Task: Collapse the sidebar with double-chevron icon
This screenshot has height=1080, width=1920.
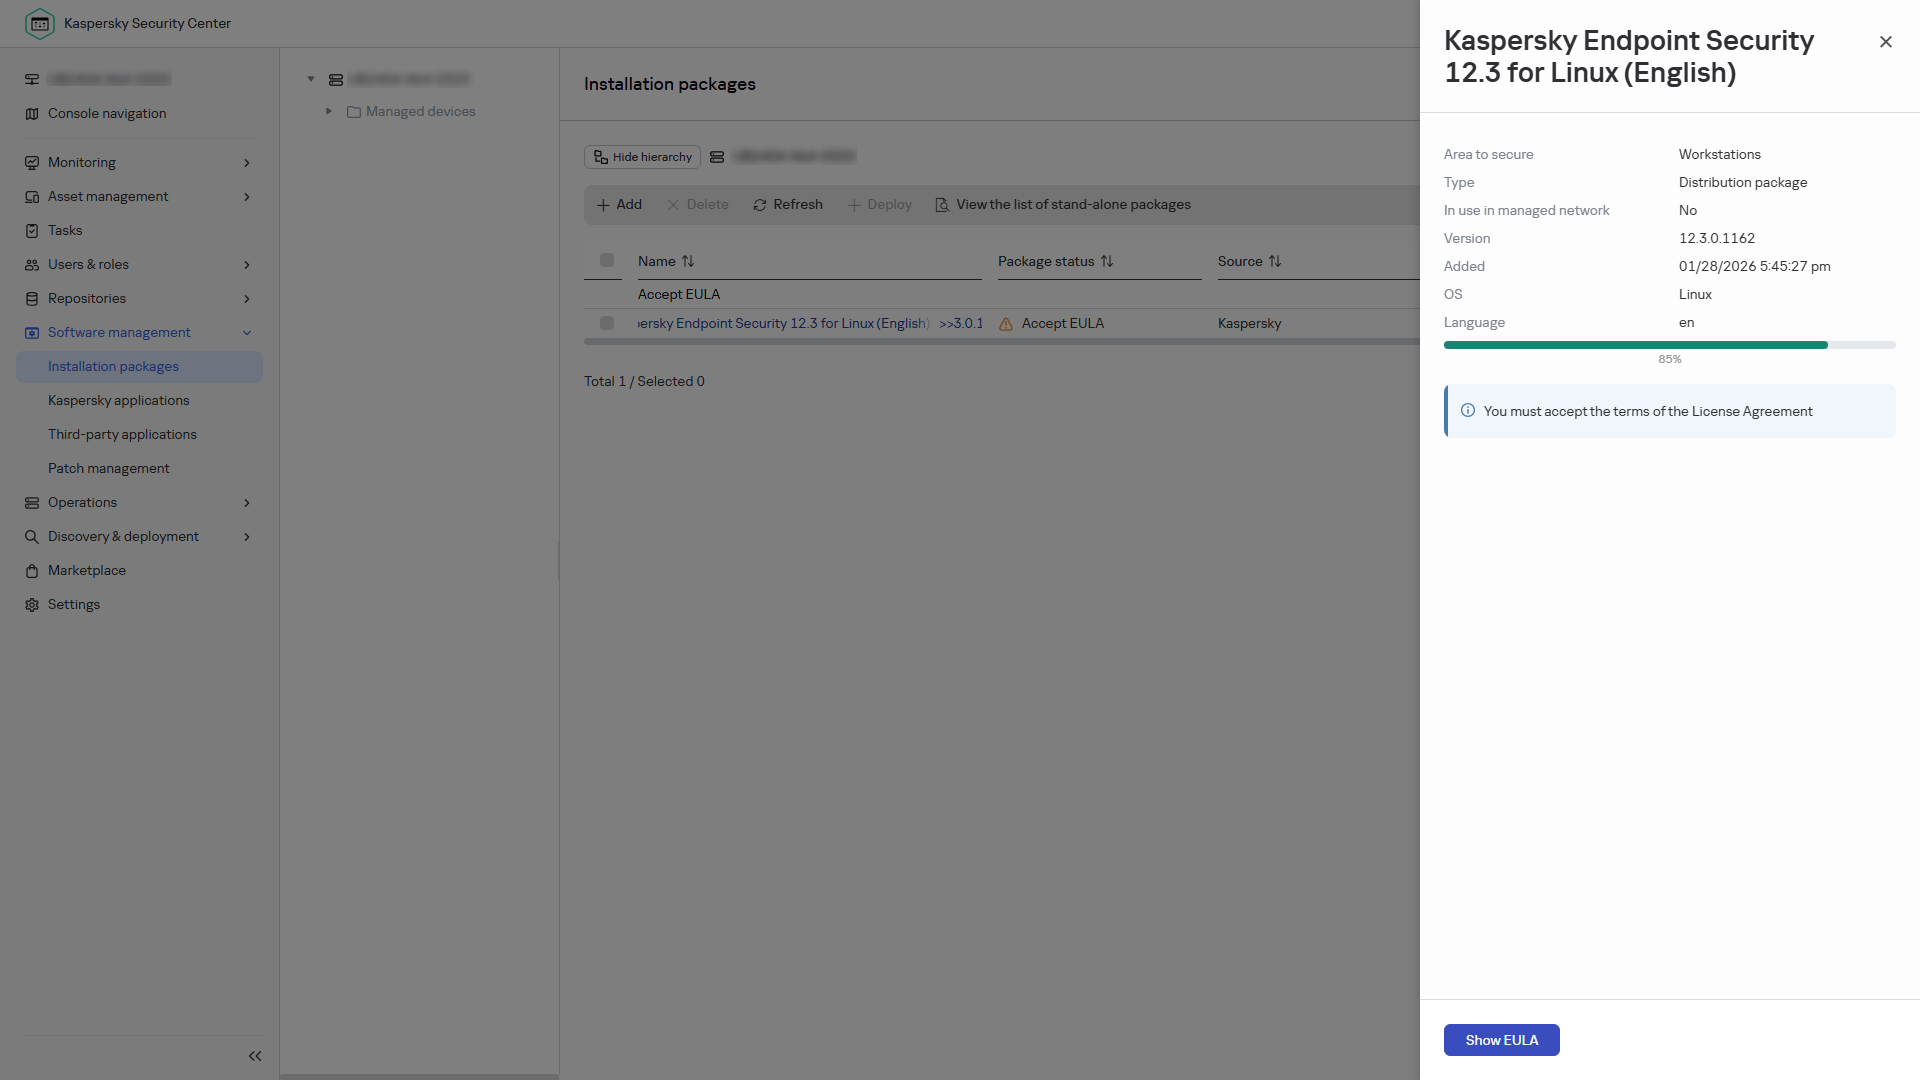Action: [x=255, y=1055]
